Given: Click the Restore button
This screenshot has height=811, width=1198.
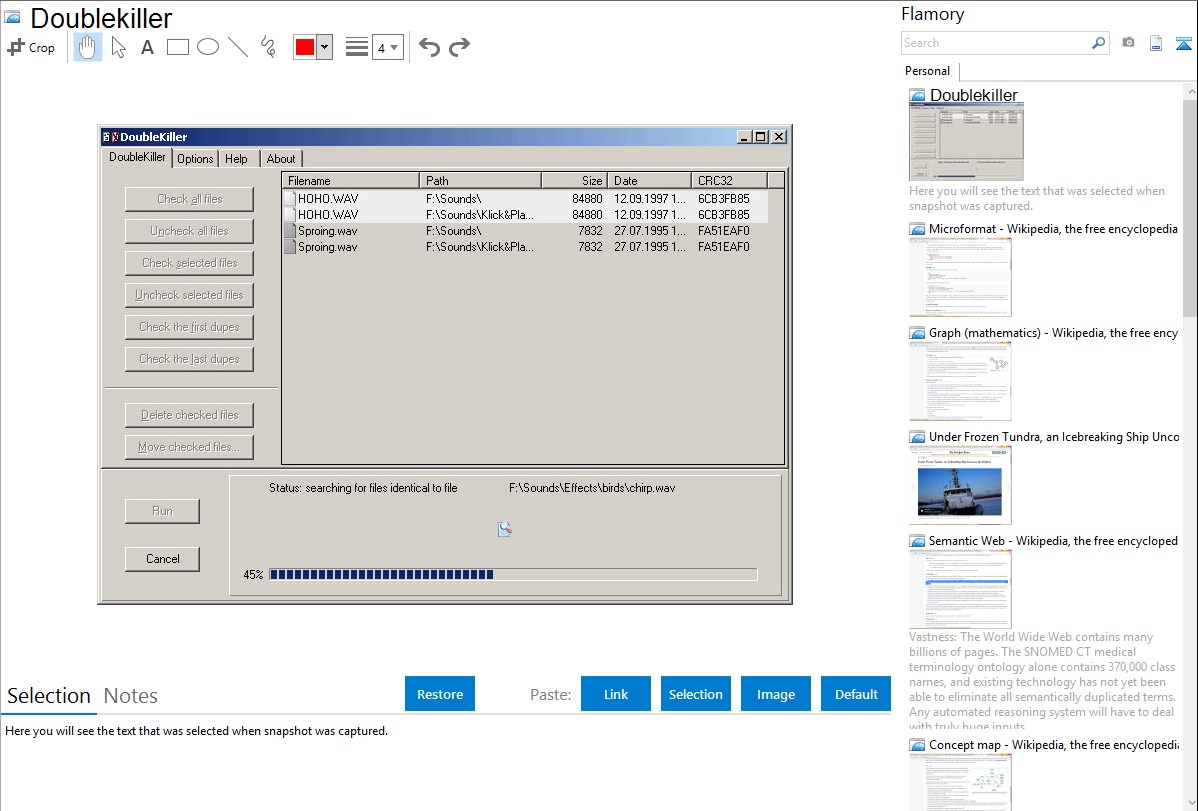Looking at the screenshot, I should (x=440, y=694).
